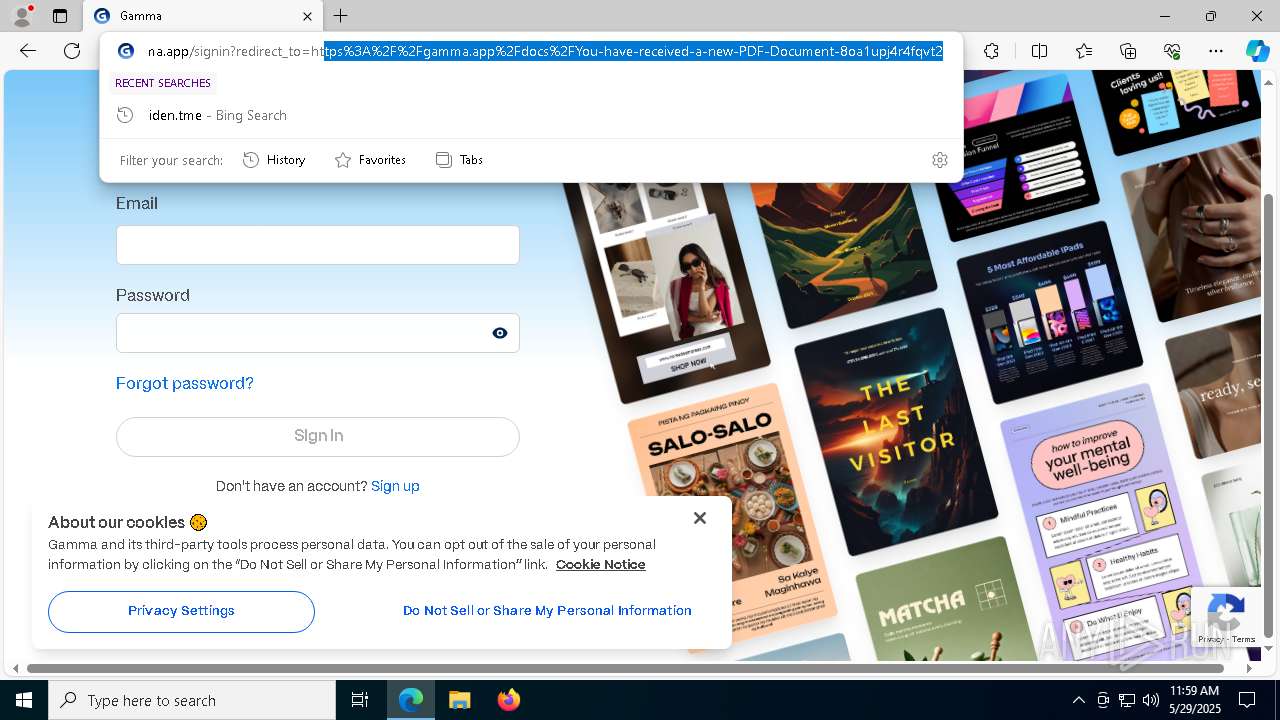Open the Cookie Notice link
The image size is (1280, 720).
pos(600,565)
